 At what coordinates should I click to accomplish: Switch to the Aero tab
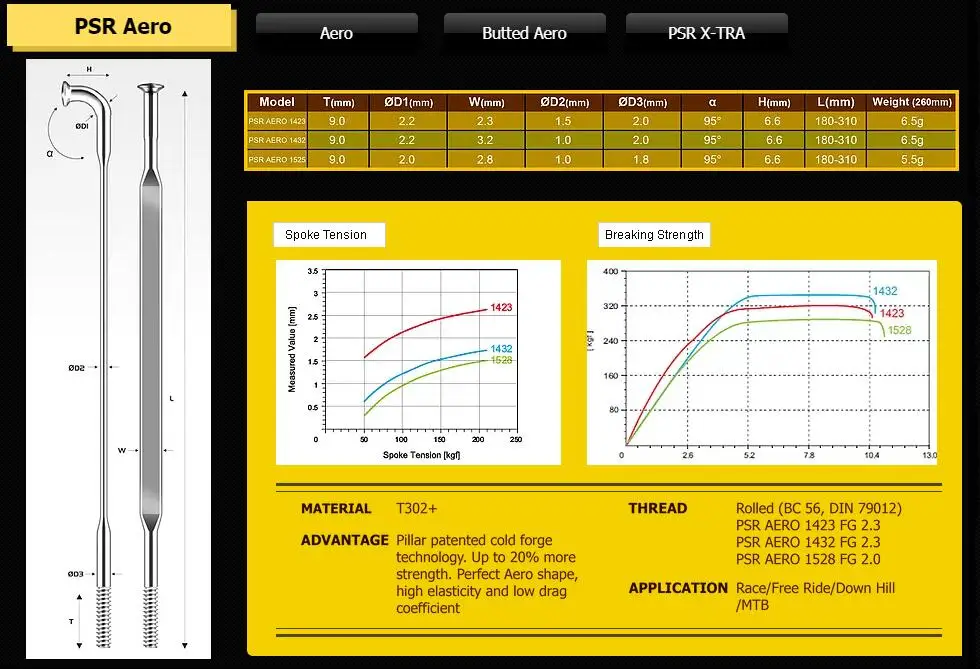click(x=337, y=33)
